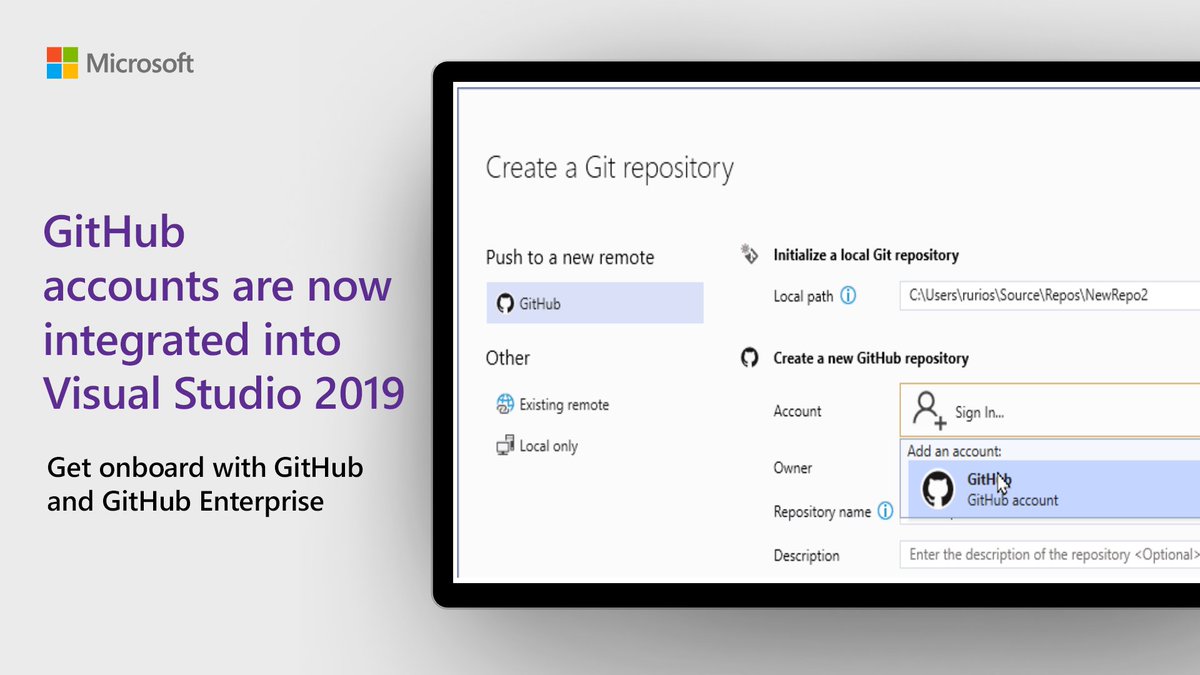Click the Existing remote globe icon
Screen dimensions: 1200x675
click(x=505, y=405)
